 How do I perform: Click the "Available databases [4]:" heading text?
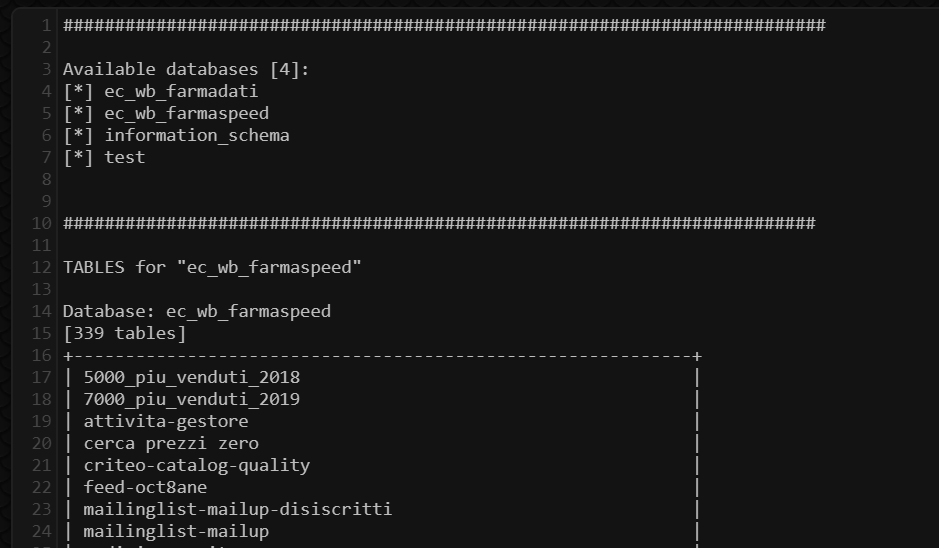186,69
